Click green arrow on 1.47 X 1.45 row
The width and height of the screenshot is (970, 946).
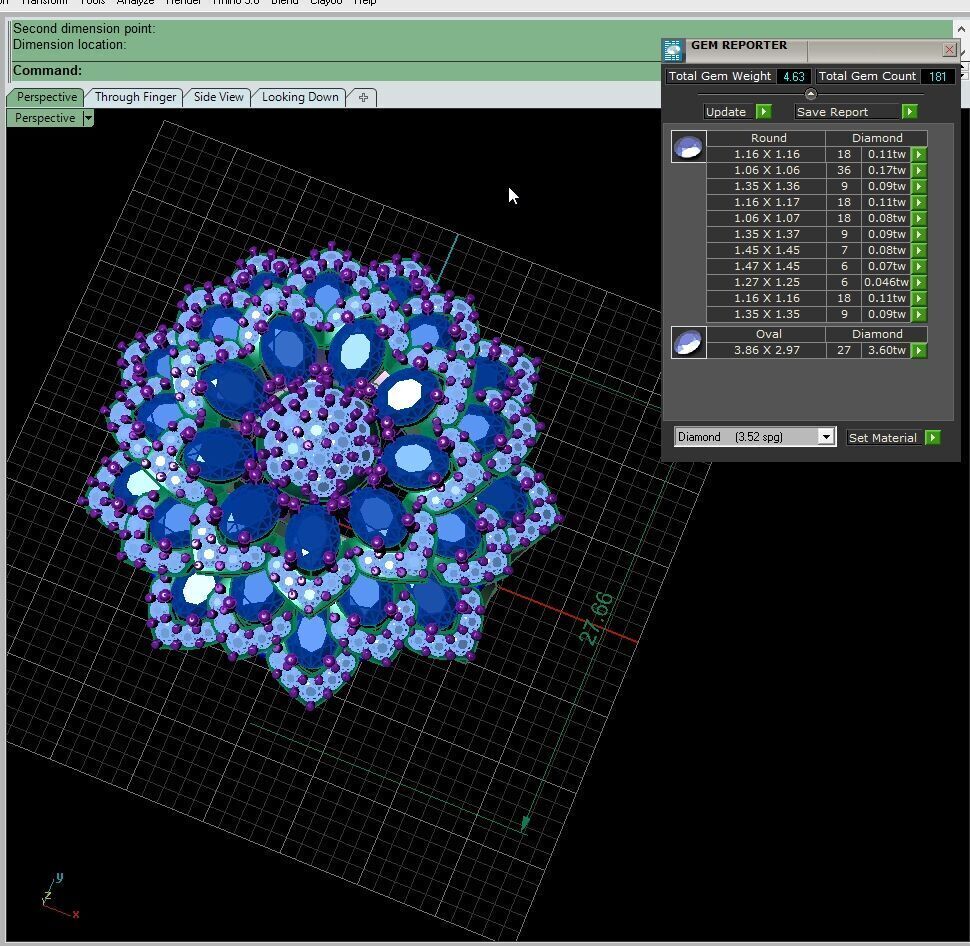919,267
